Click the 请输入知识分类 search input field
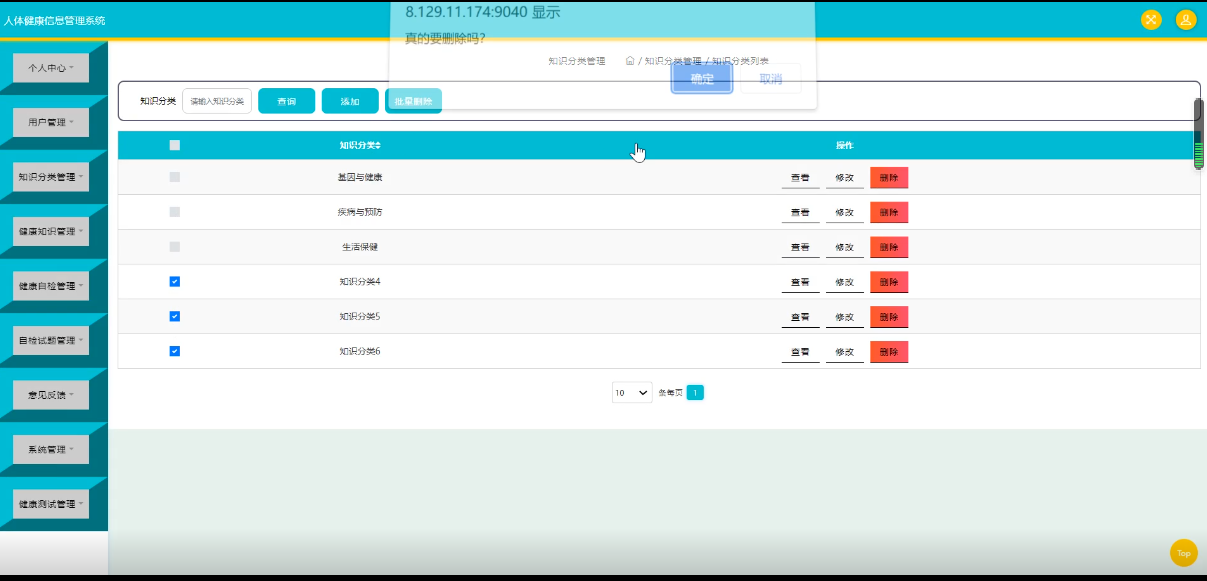The width and height of the screenshot is (1207, 581). [x=216, y=100]
